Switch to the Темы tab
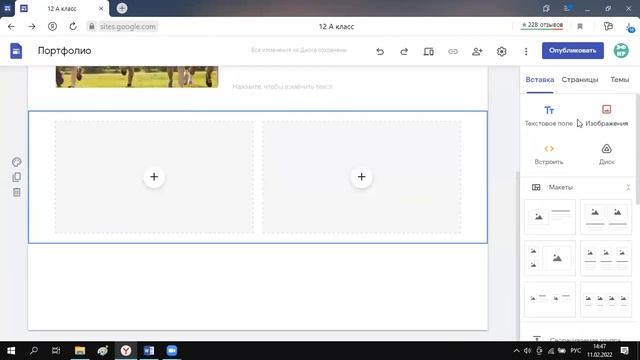 click(620, 80)
